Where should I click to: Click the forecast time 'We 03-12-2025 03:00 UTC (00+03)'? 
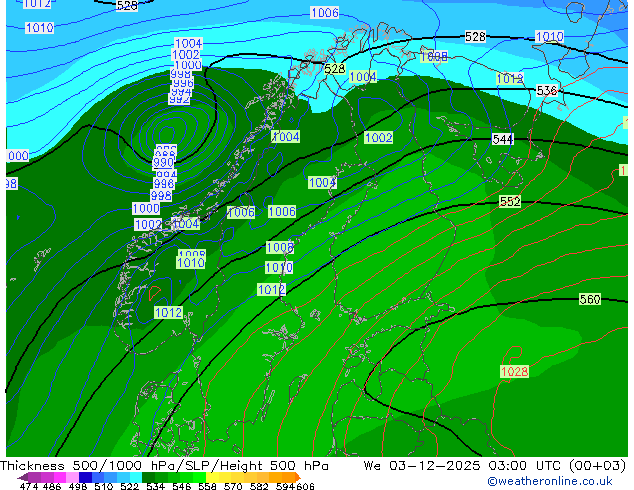(x=495, y=466)
